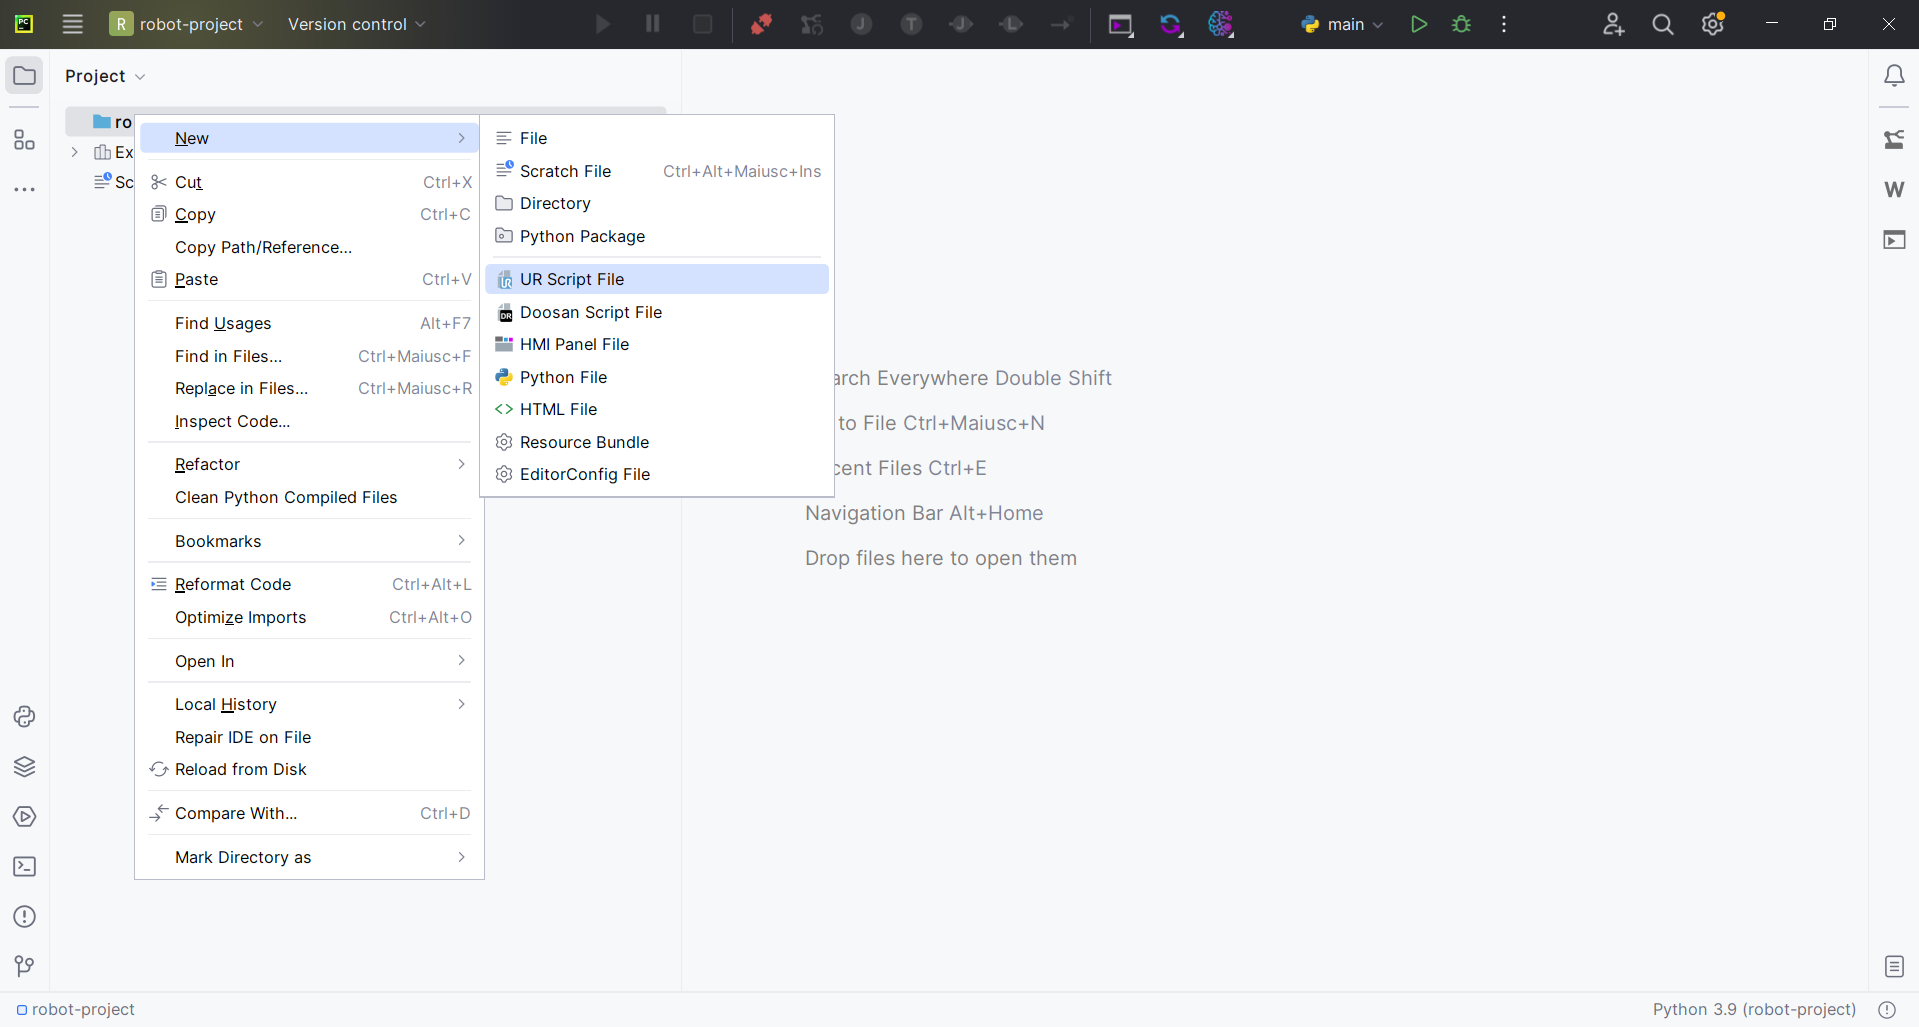
Task: Open the main run configuration dropdown
Action: (x=1343, y=24)
